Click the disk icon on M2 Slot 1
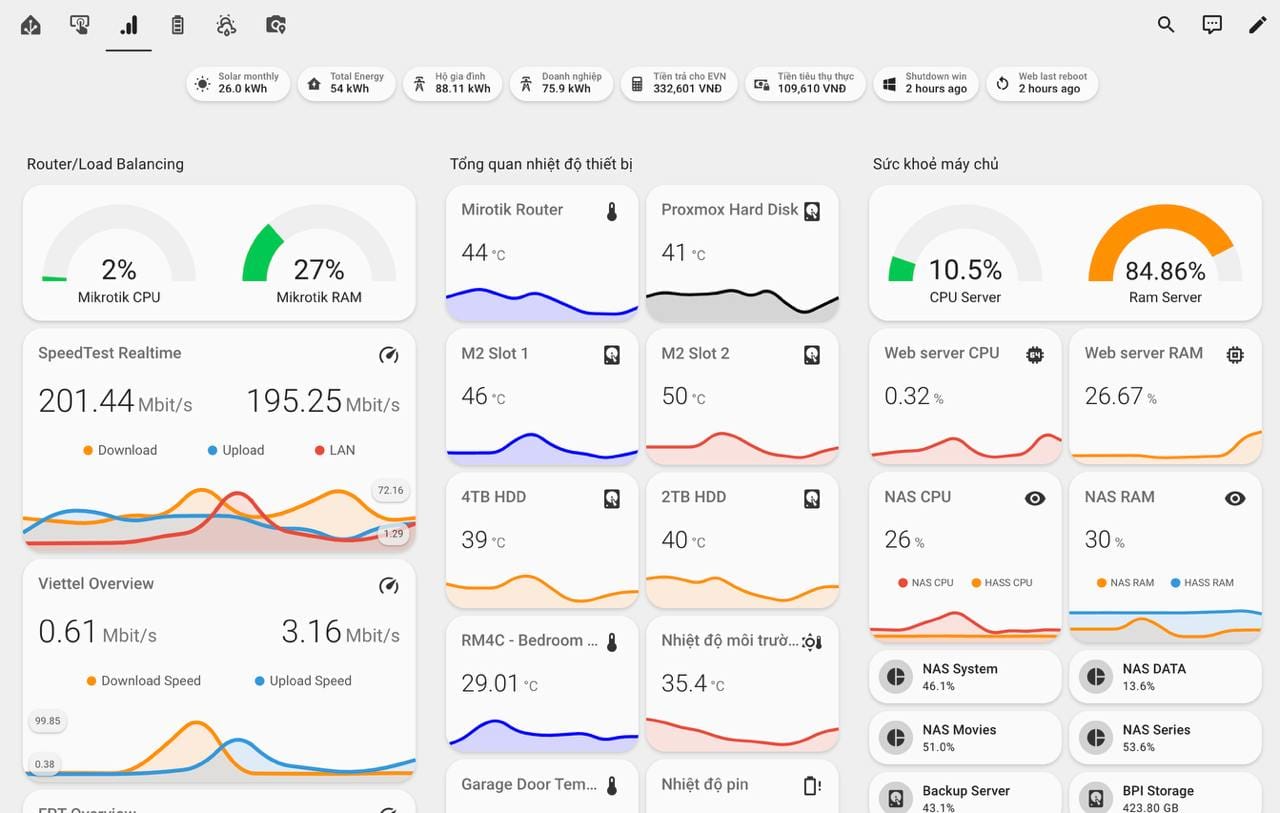Screen dimensions: 1280x813 pos(612,355)
